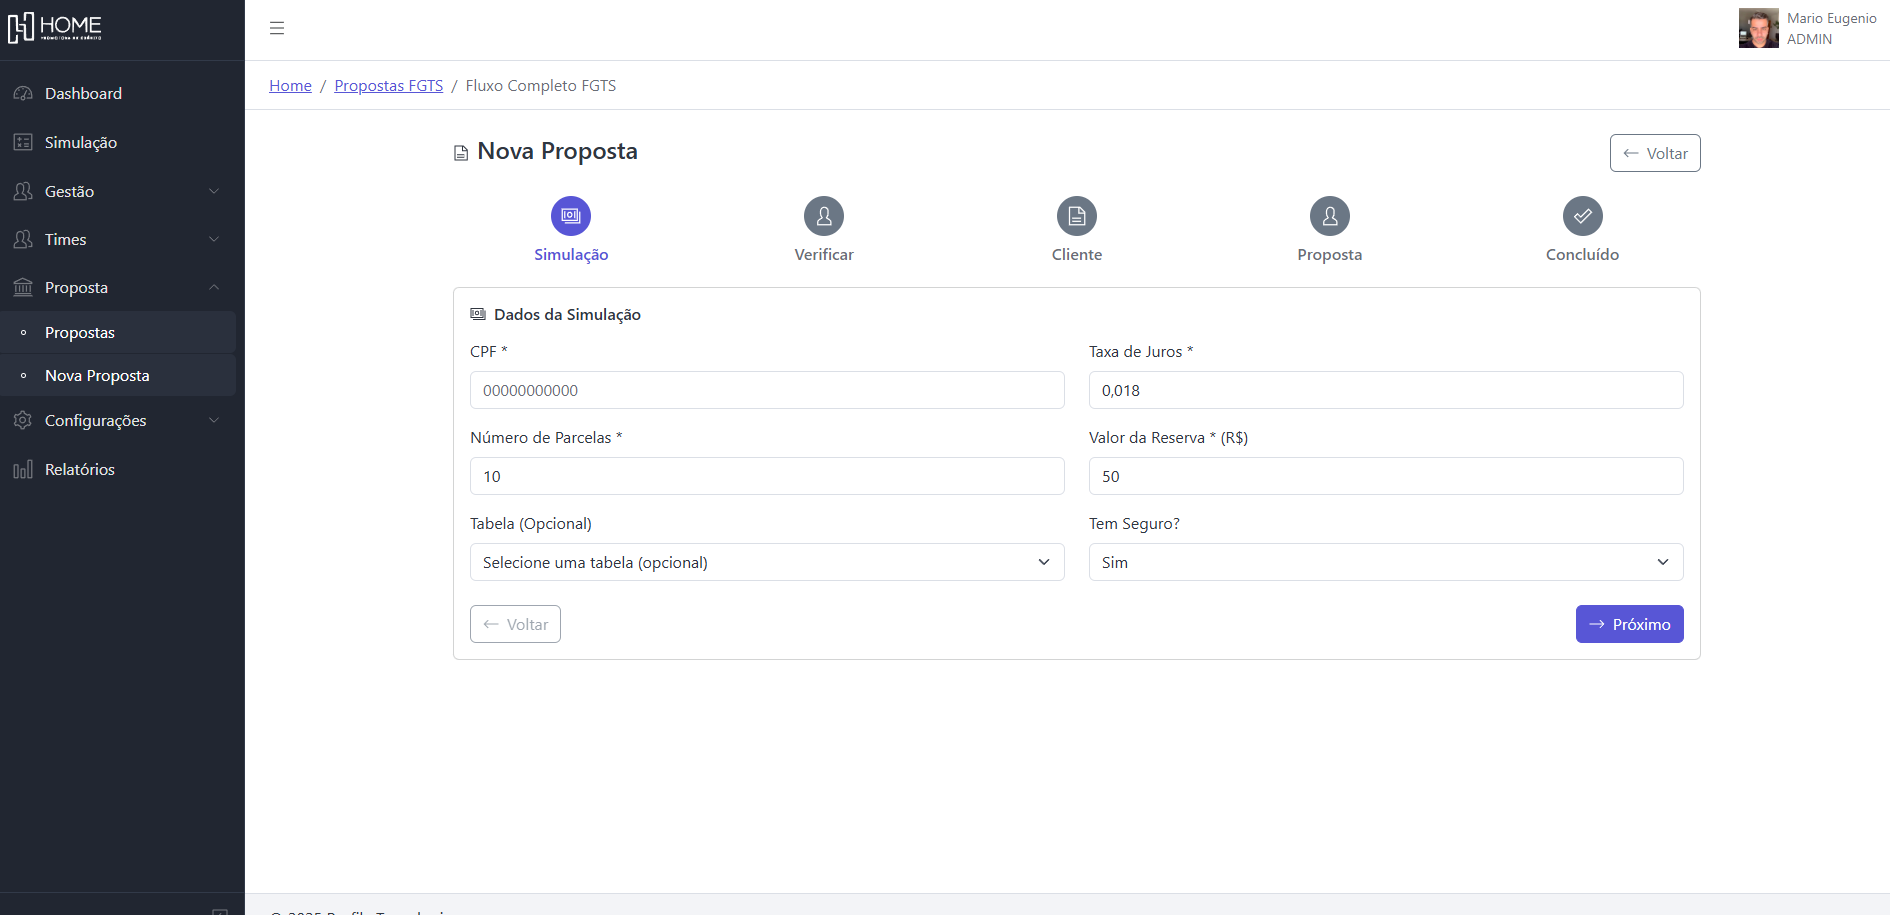
Task: Click the Simulação step icon
Action: coord(571,216)
